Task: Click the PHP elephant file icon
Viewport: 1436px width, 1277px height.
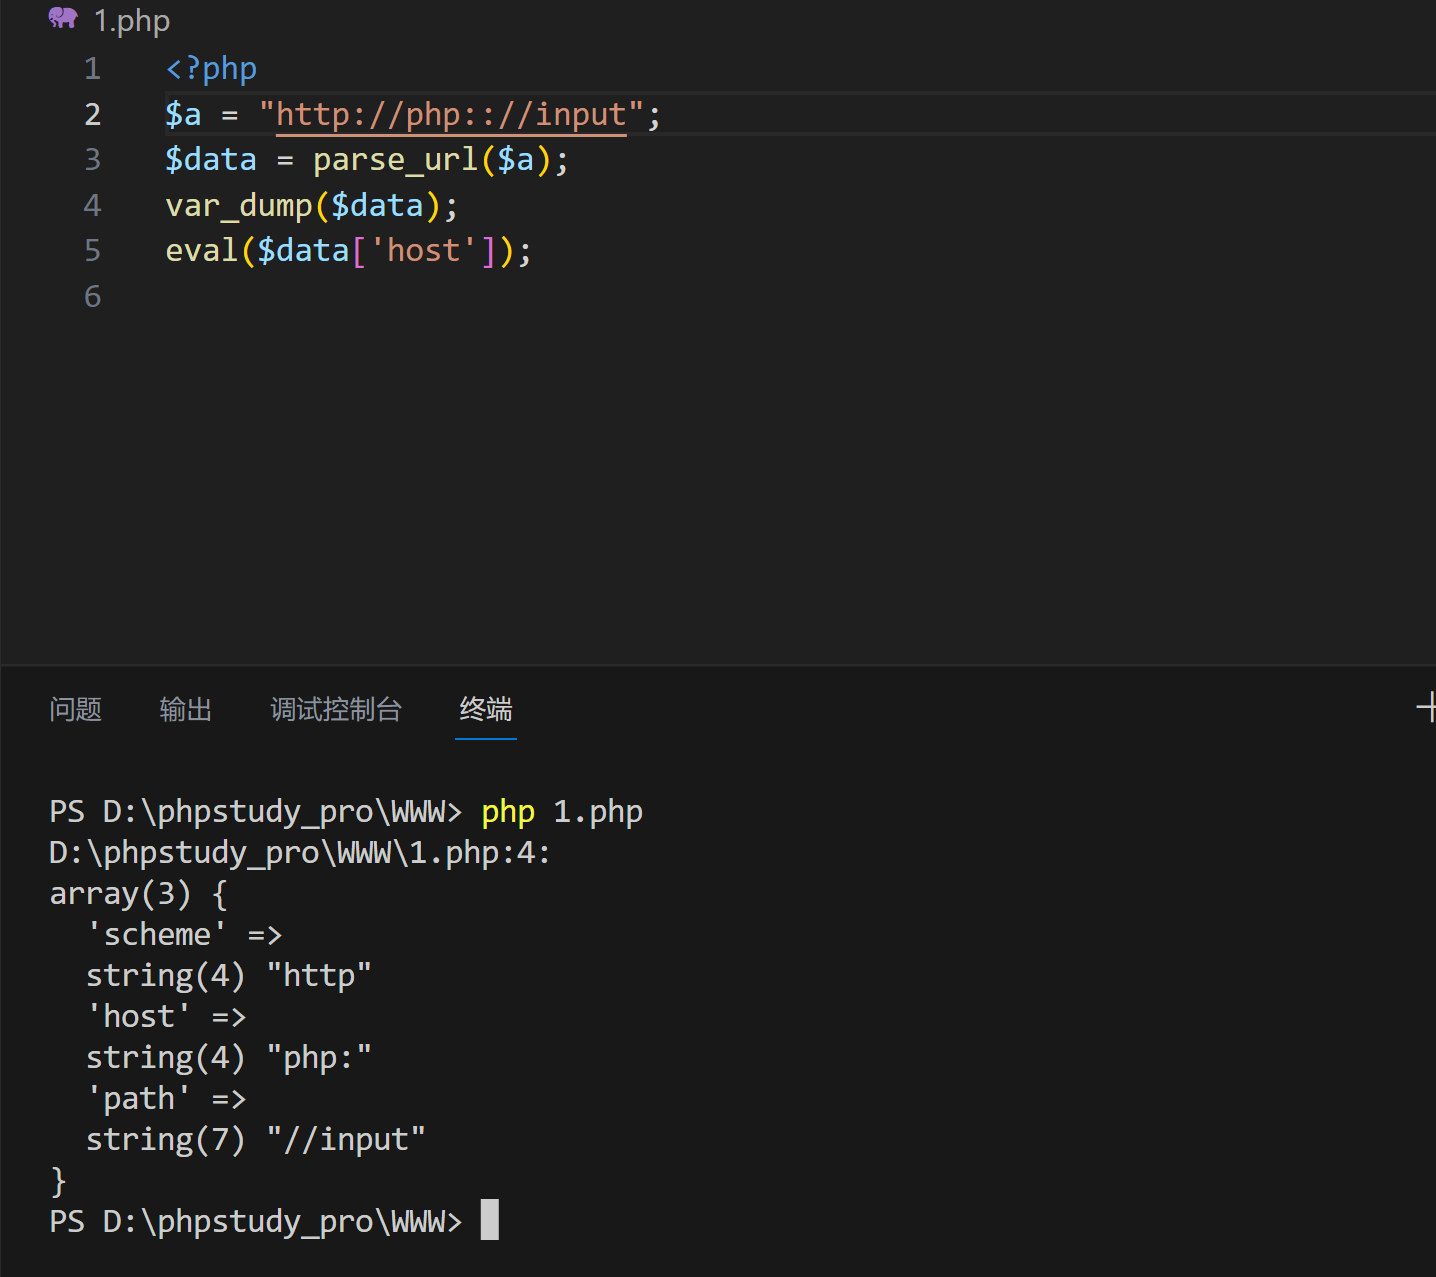Action: pyautogui.click(x=63, y=18)
